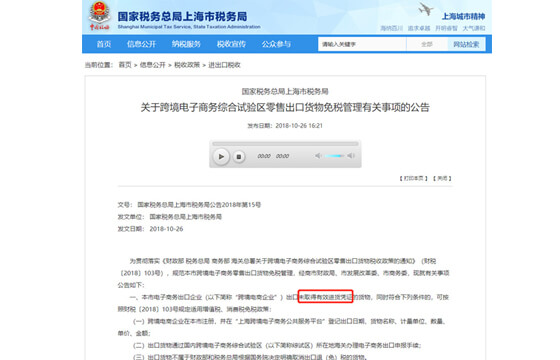Stop the audio playback
The height and width of the screenshot is (360, 560).
[x=239, y=156]
